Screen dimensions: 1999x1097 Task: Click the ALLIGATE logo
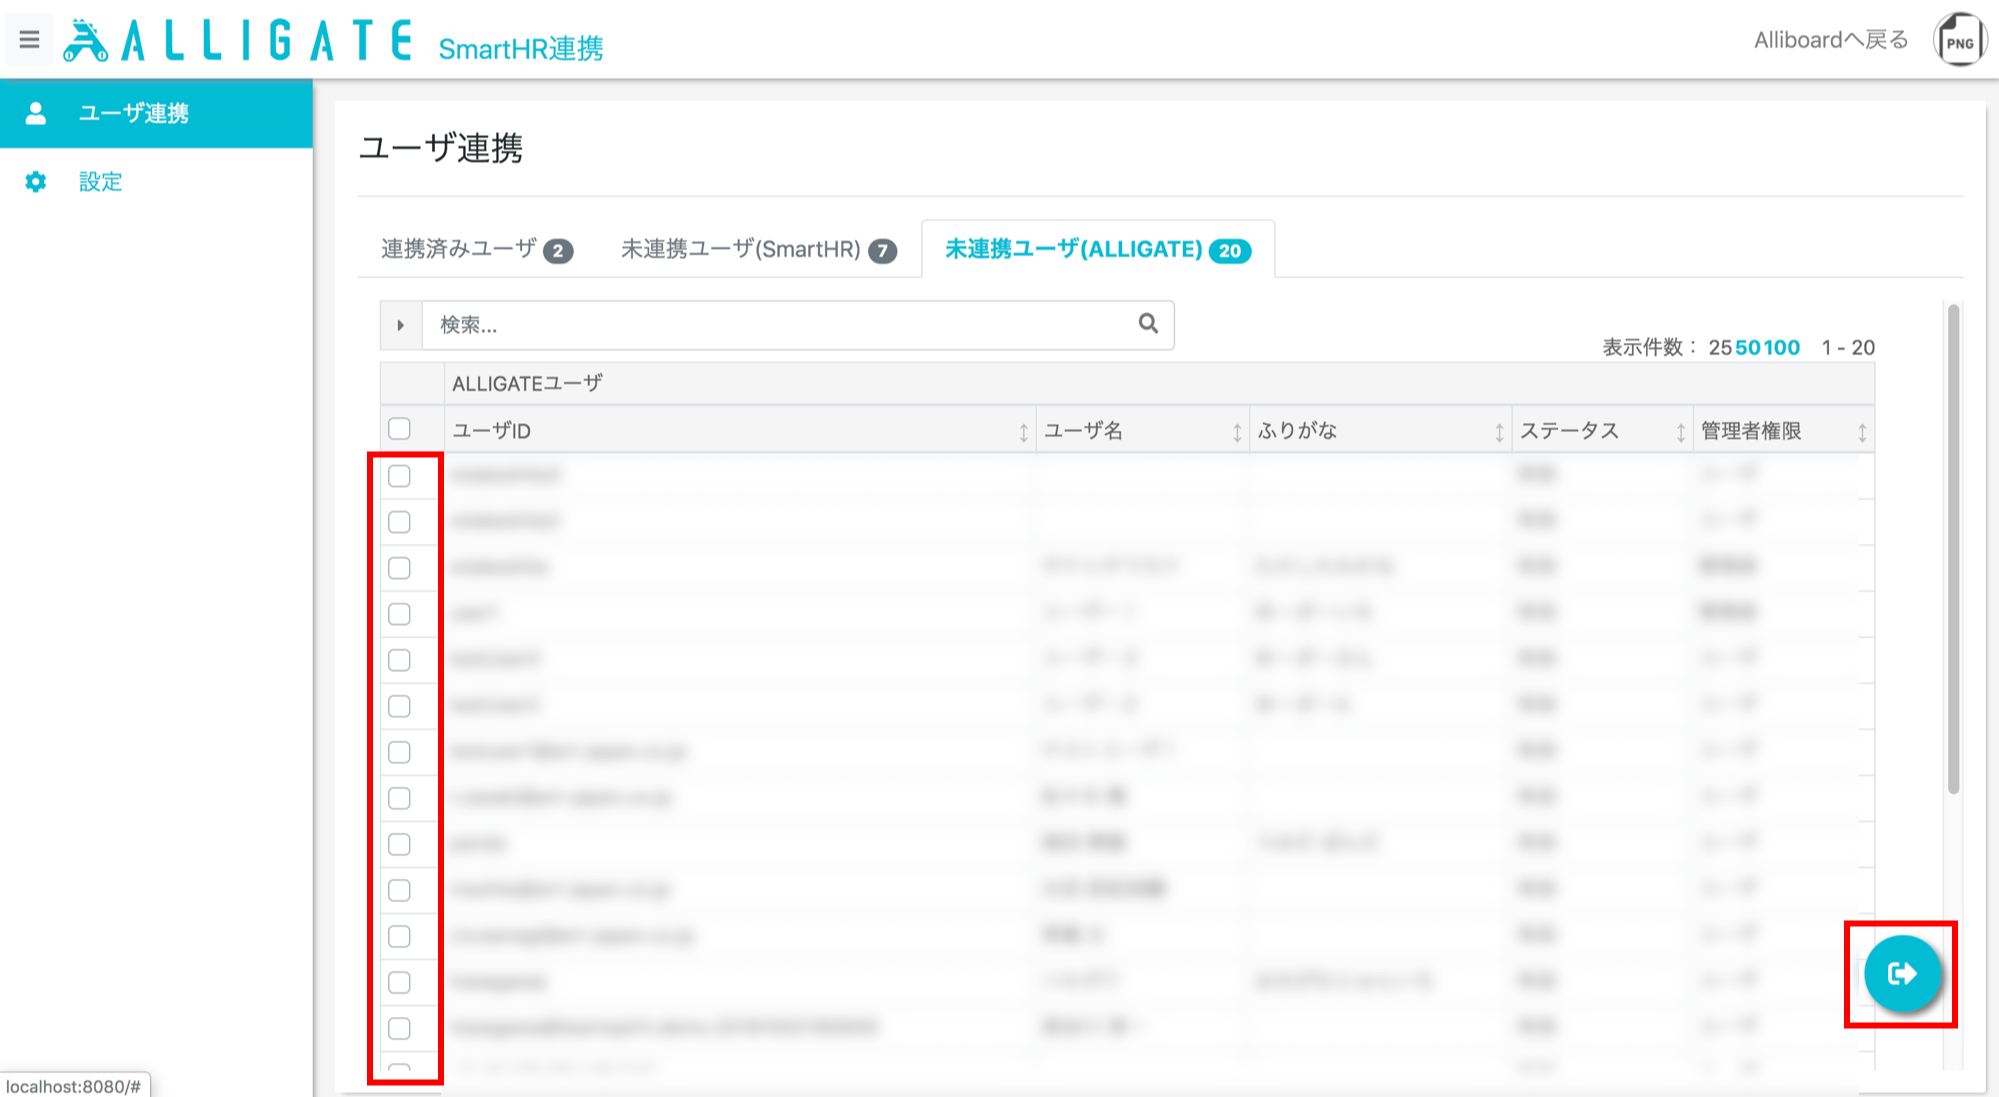pyautogui.click(x=237, y=41)
